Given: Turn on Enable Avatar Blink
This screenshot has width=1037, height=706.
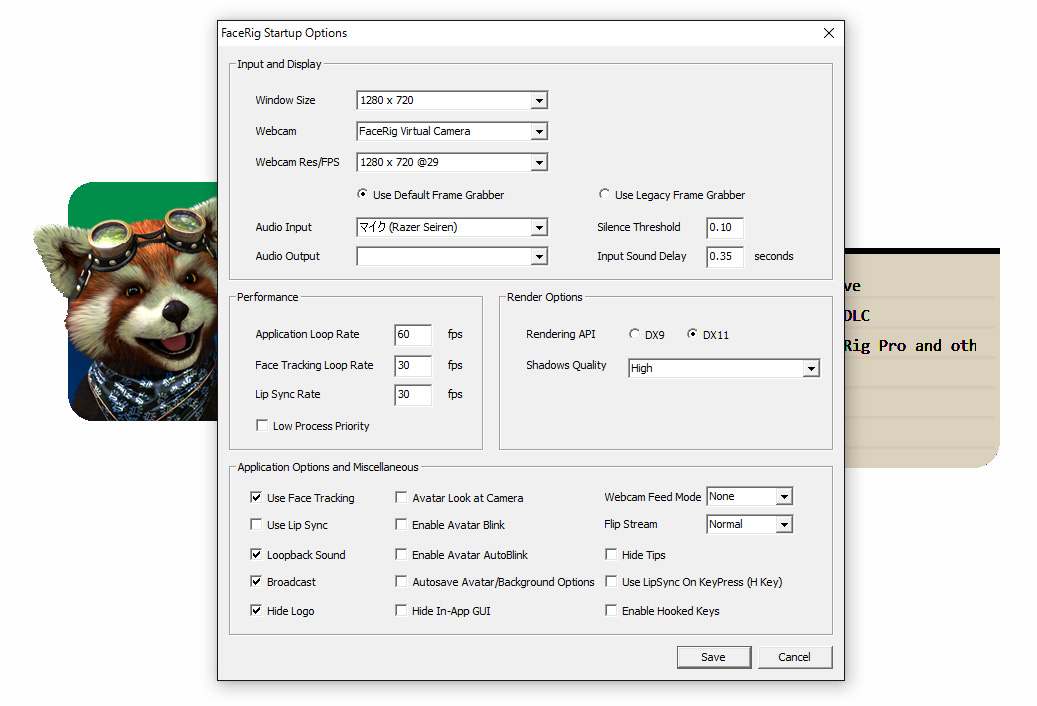Looking at the screenshot, I should [402, 525].
